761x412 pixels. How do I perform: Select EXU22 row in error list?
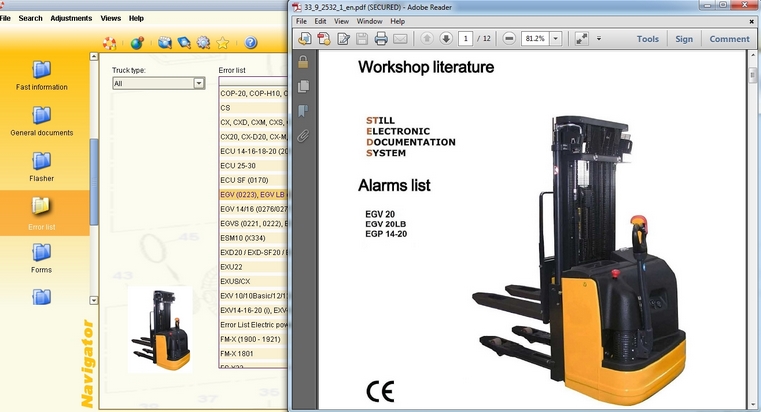coord(253,267)
